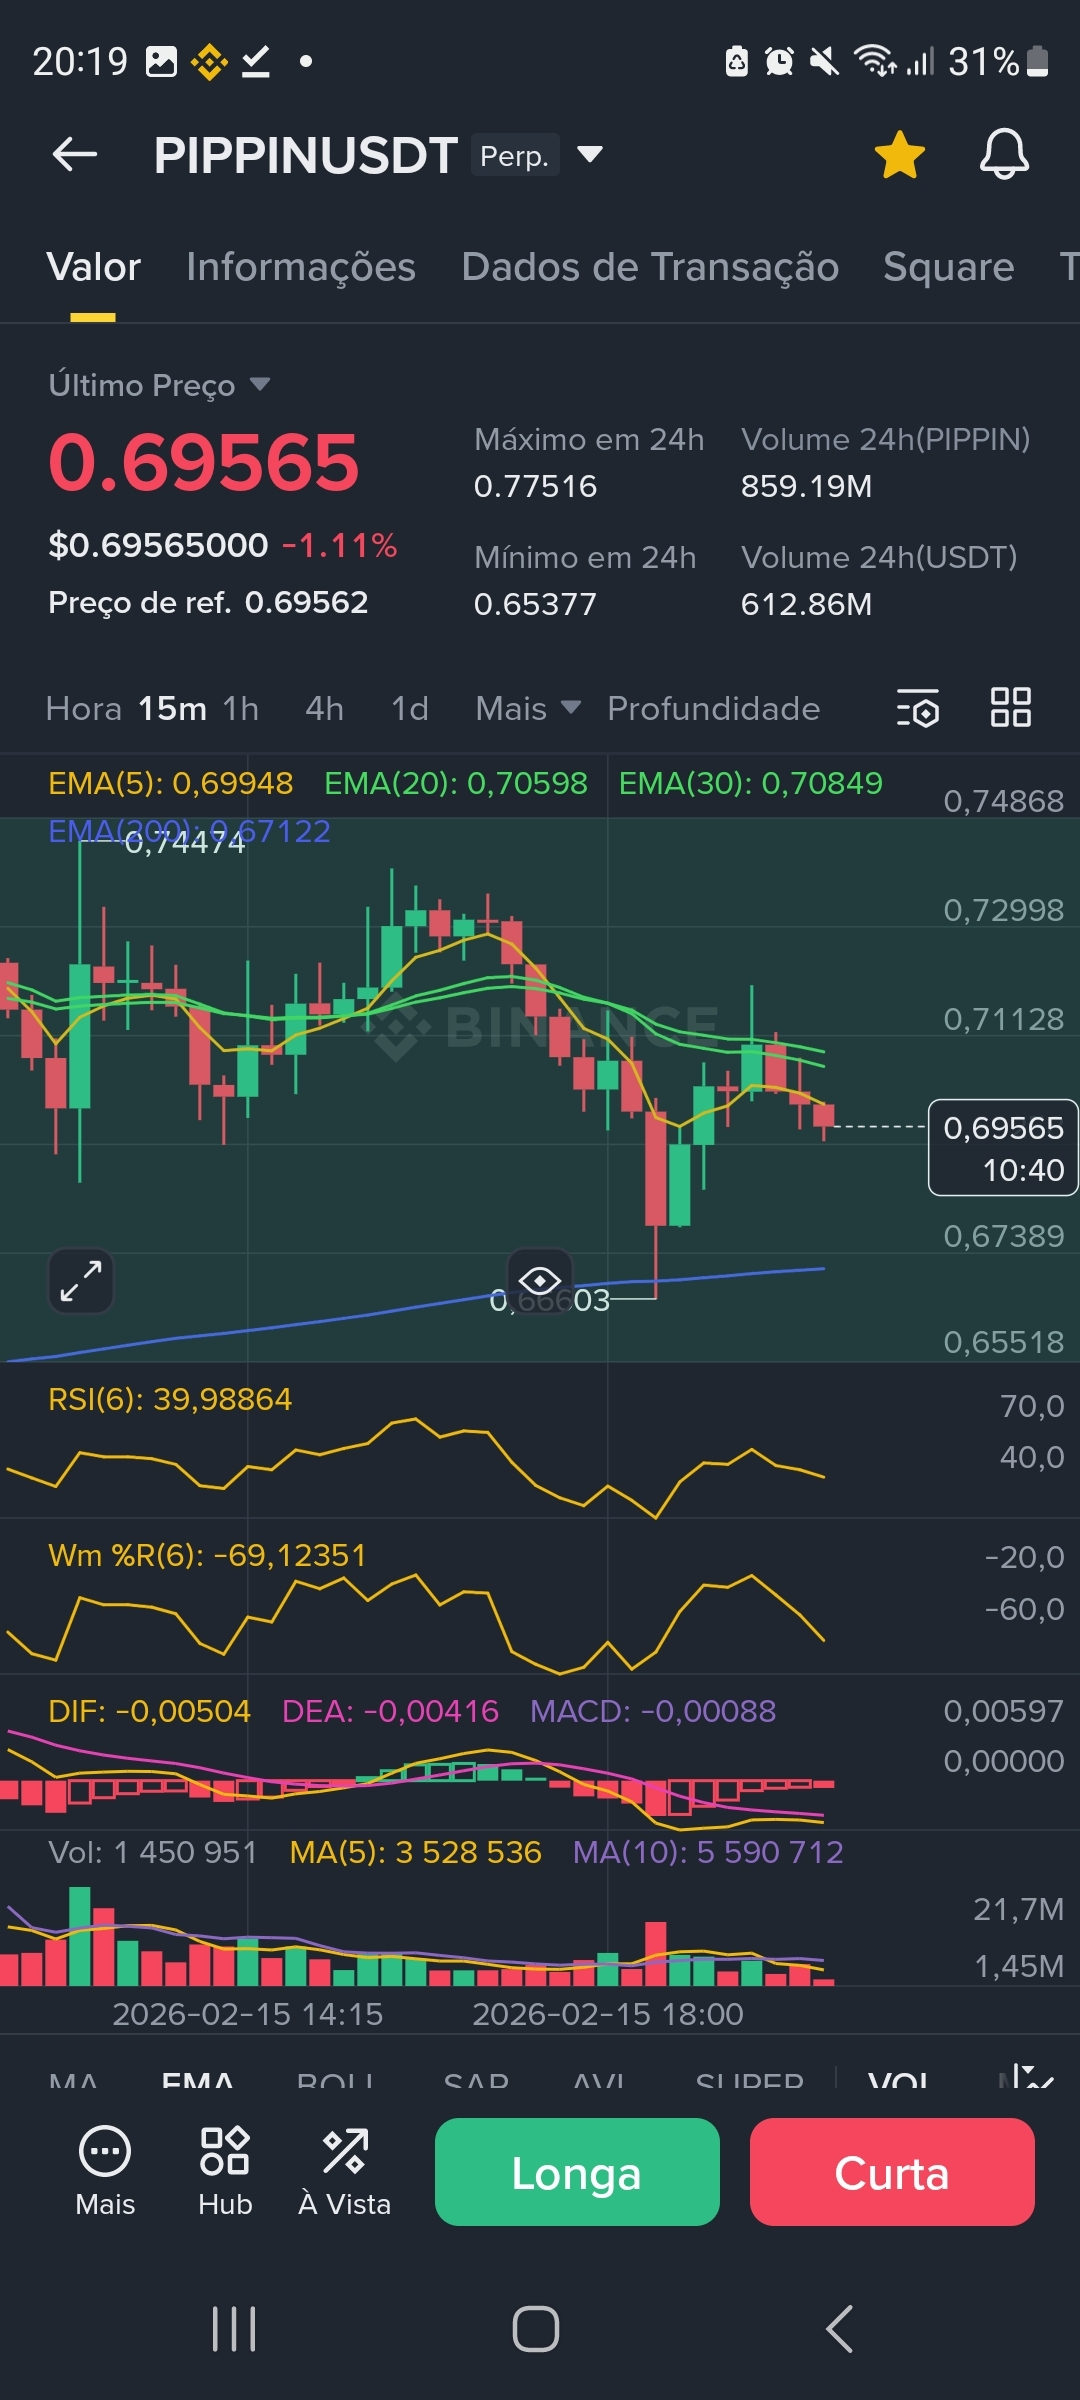
Task: Expand the PIPPINUSDT Perp. pair dropdown
Action: click(590, 155)
